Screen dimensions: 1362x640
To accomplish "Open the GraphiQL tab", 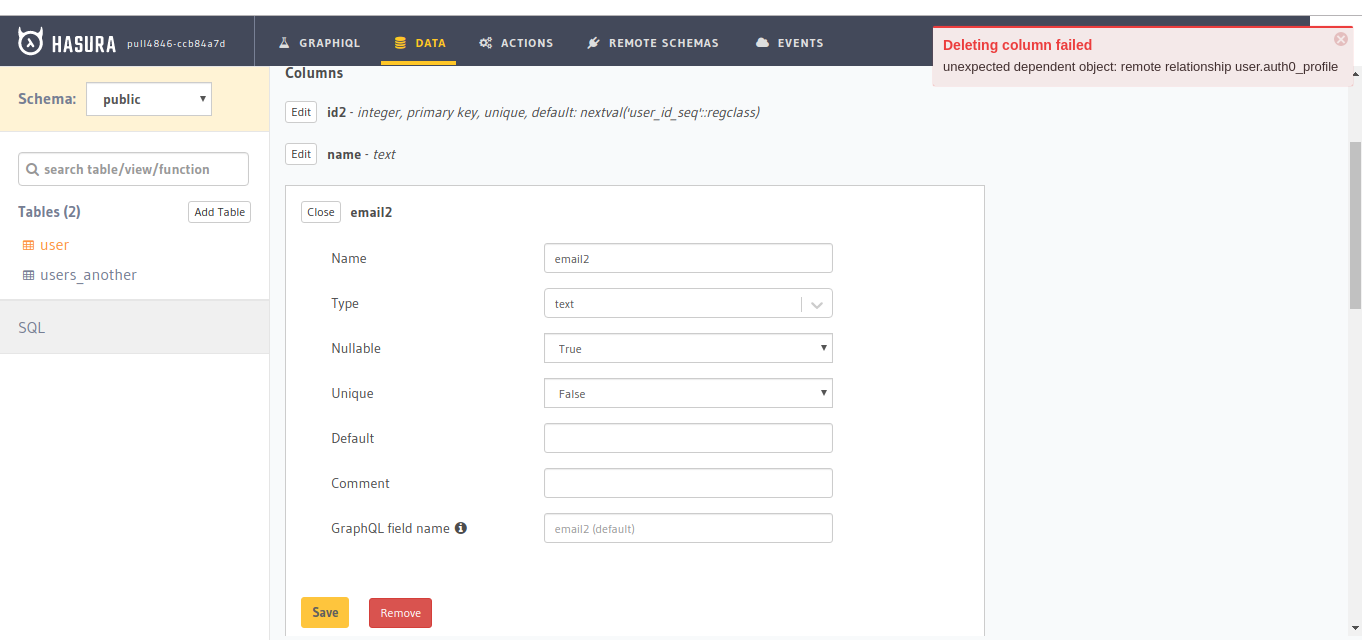I will pos(319,43).
